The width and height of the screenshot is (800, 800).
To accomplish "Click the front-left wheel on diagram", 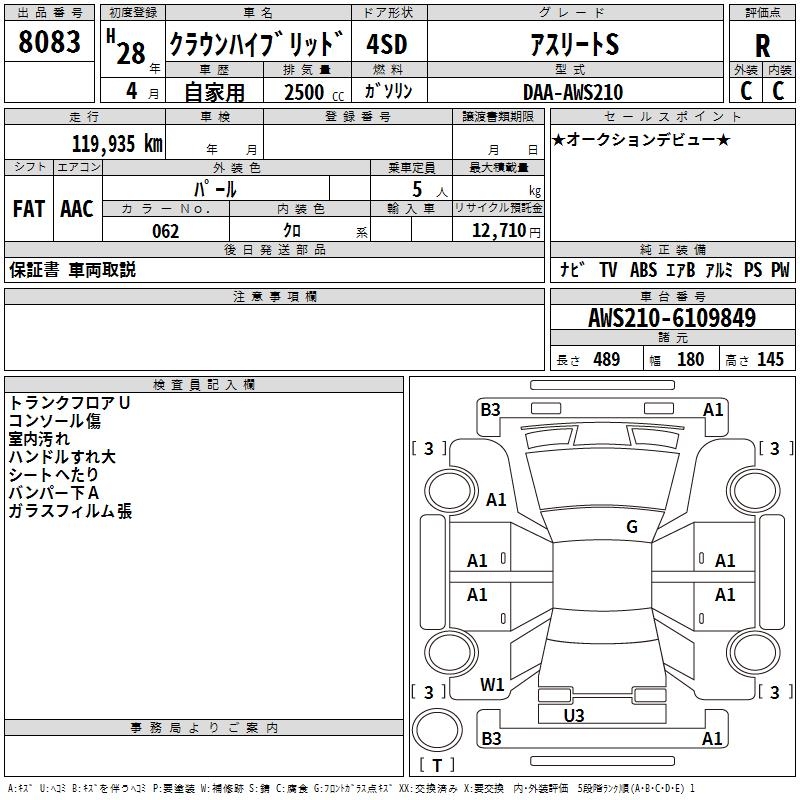I will 451,491.
